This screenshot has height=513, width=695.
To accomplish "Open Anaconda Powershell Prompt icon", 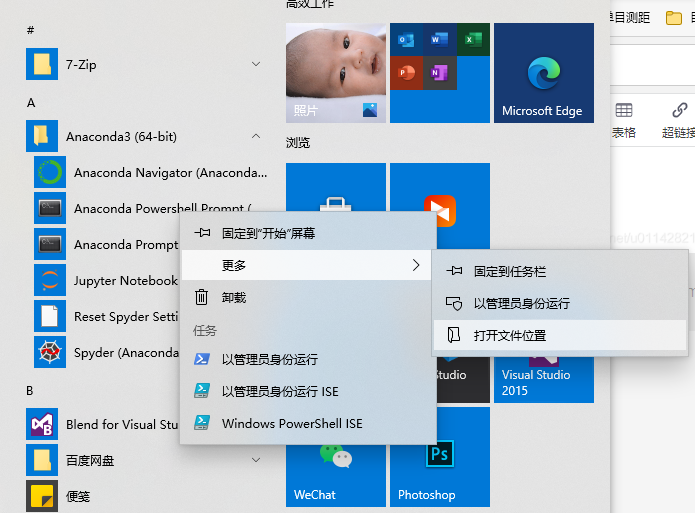I will [x=50, y=208].
